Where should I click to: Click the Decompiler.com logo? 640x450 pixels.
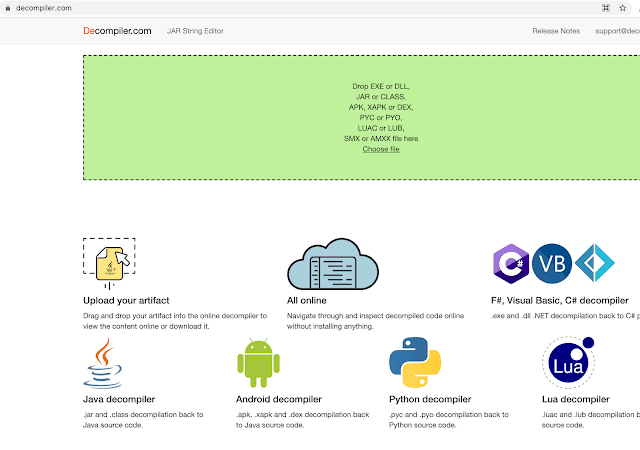pyautogui.click(x=117, y=31)
